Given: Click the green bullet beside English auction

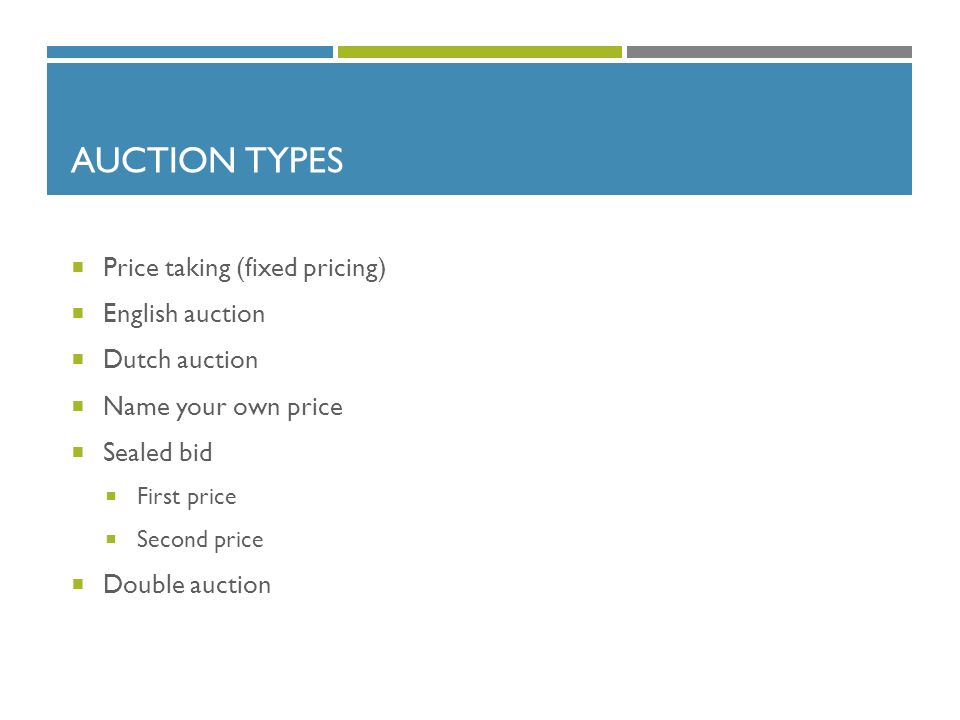Looking at the screenshot, I should [78, 313].
